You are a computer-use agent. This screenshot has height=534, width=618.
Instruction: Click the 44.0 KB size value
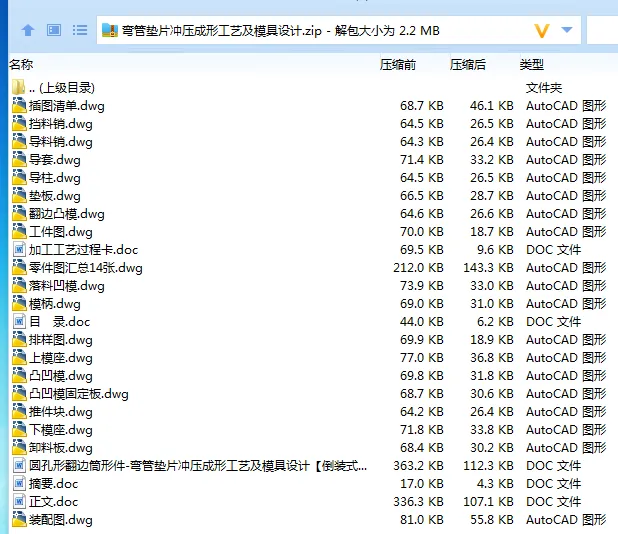422,322
